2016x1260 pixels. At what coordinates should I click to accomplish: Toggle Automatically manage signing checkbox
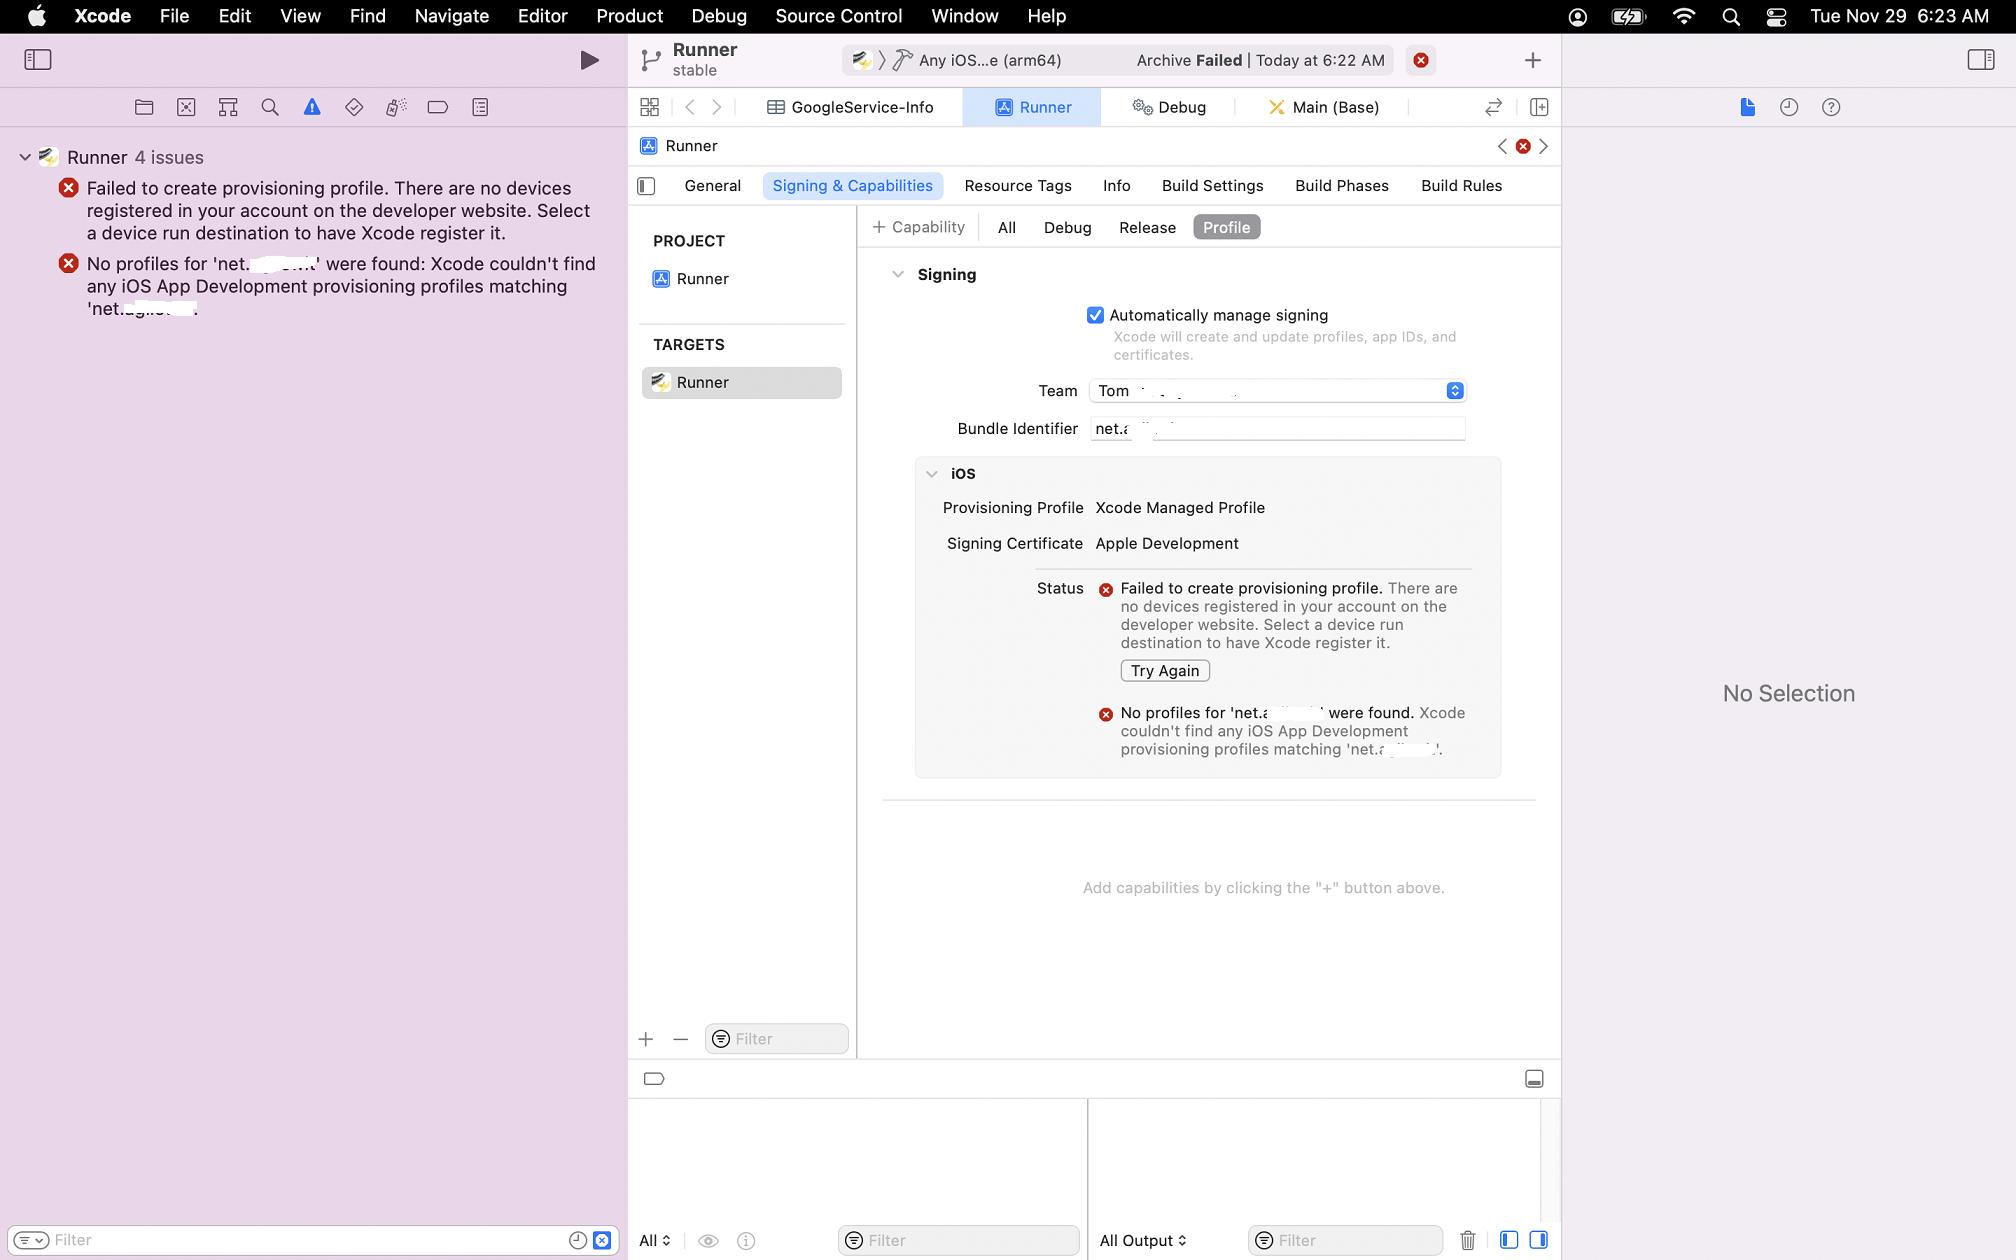(1096, 315)
